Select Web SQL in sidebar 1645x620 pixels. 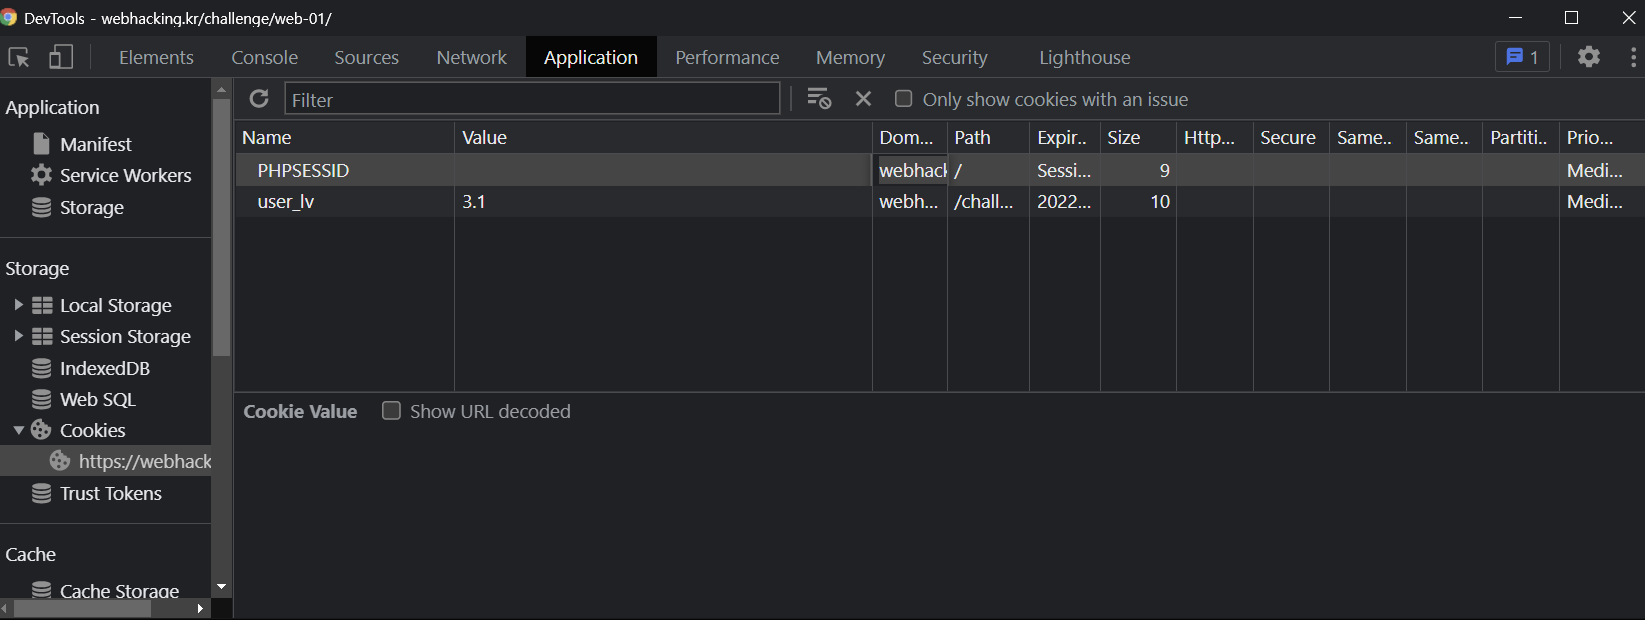[97, 399]
